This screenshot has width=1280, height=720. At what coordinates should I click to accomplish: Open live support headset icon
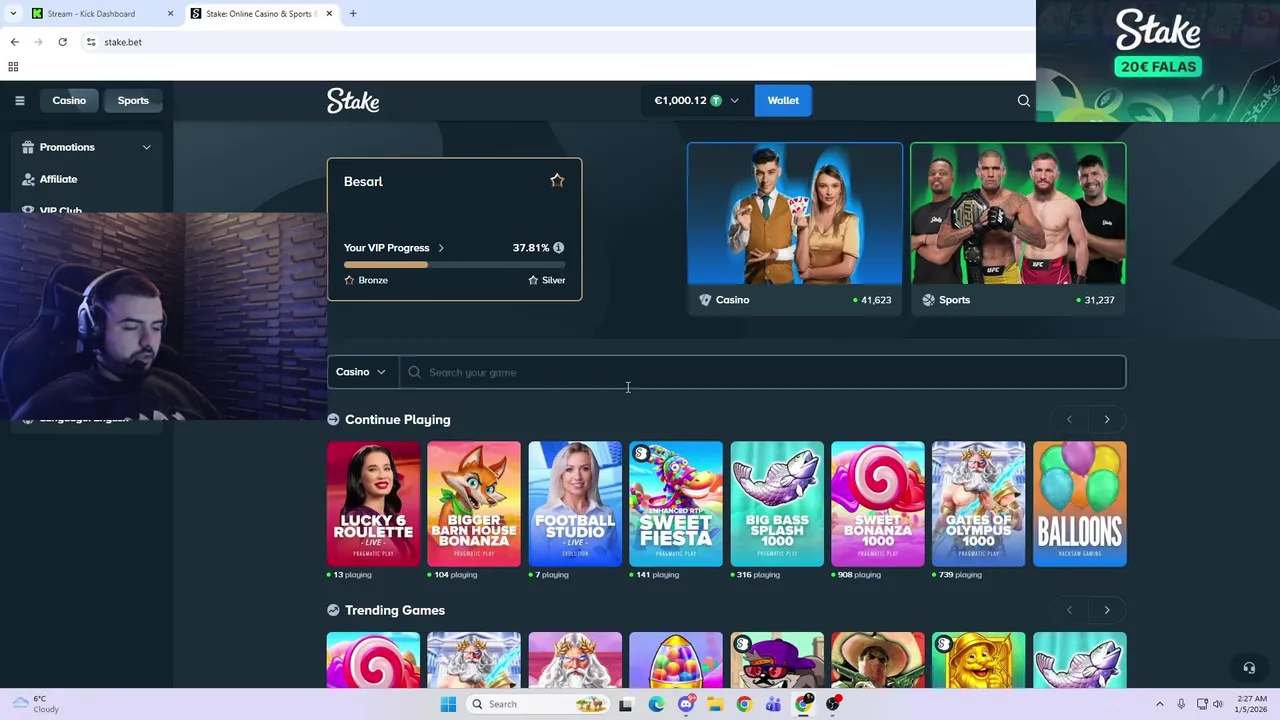[x=1249, y=668]
